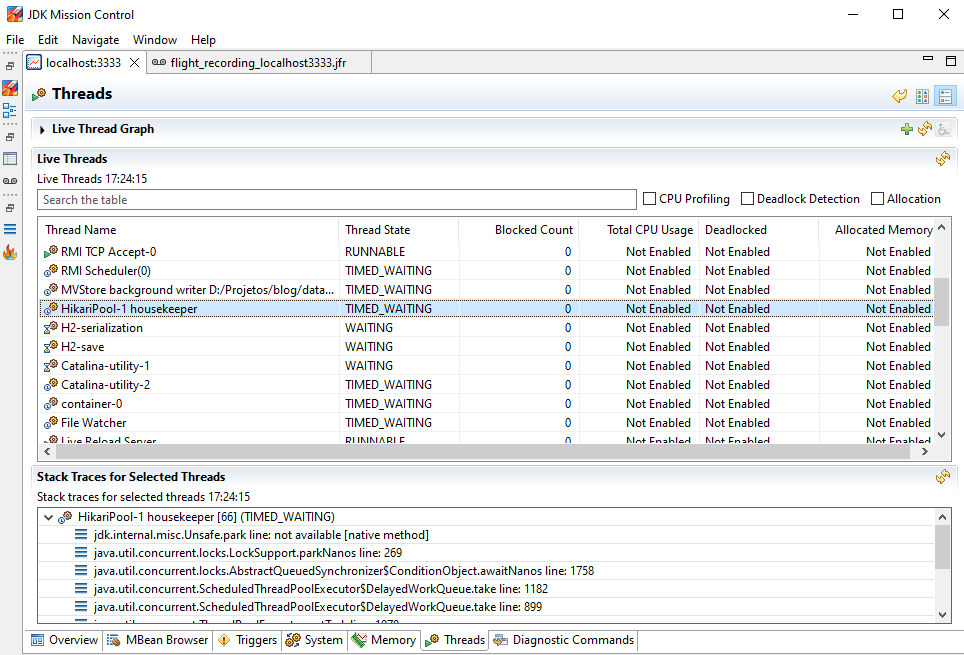This screenshot has width=964, height=655.
Task: Open the Edit menu
Action: 48,40
